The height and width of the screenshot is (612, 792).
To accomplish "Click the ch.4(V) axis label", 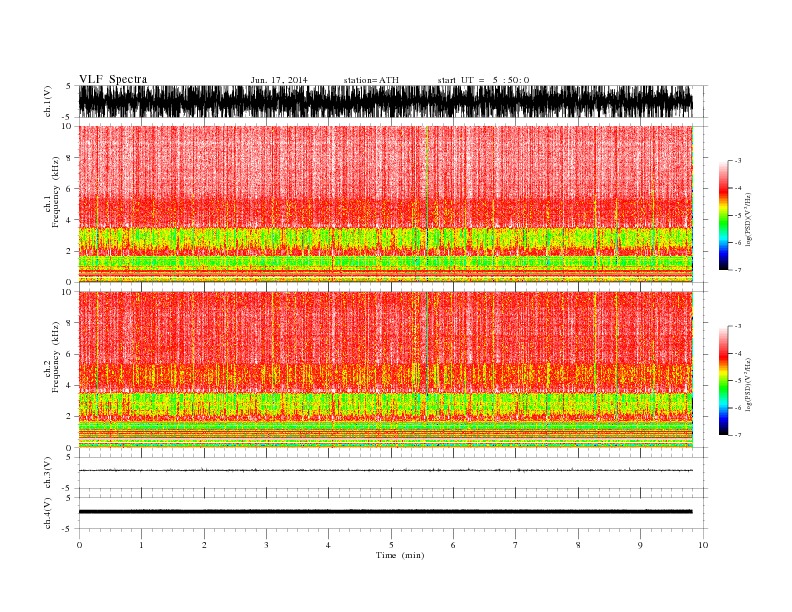I will pos(47,513).
